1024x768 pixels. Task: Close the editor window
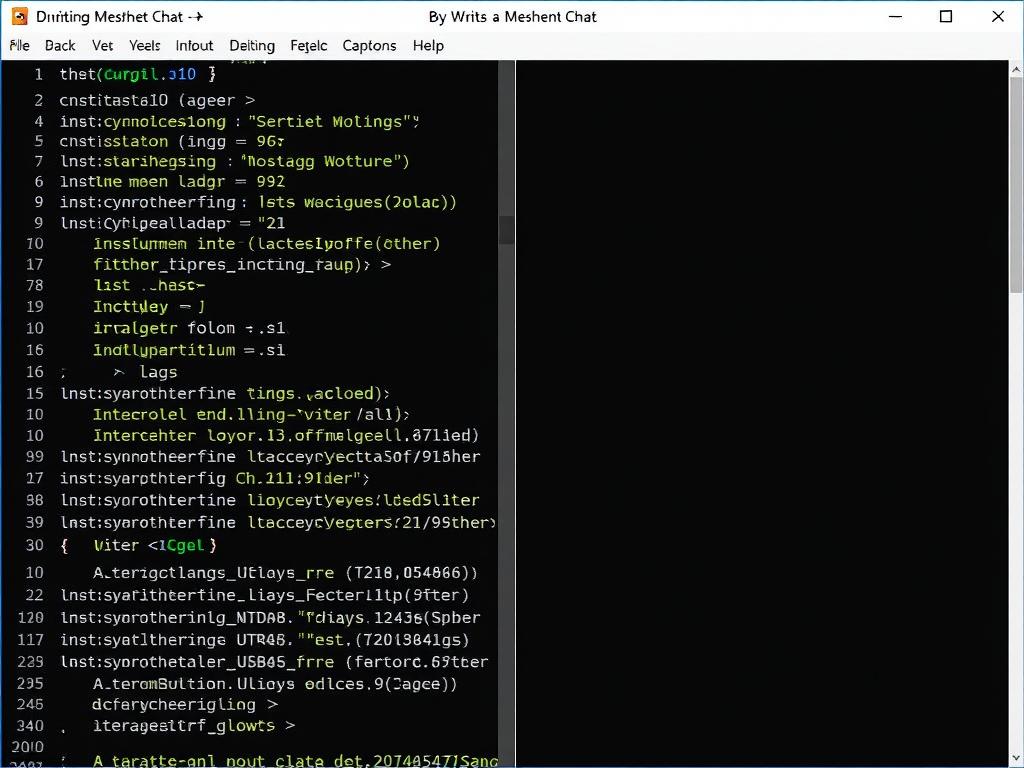click(998, 16)
